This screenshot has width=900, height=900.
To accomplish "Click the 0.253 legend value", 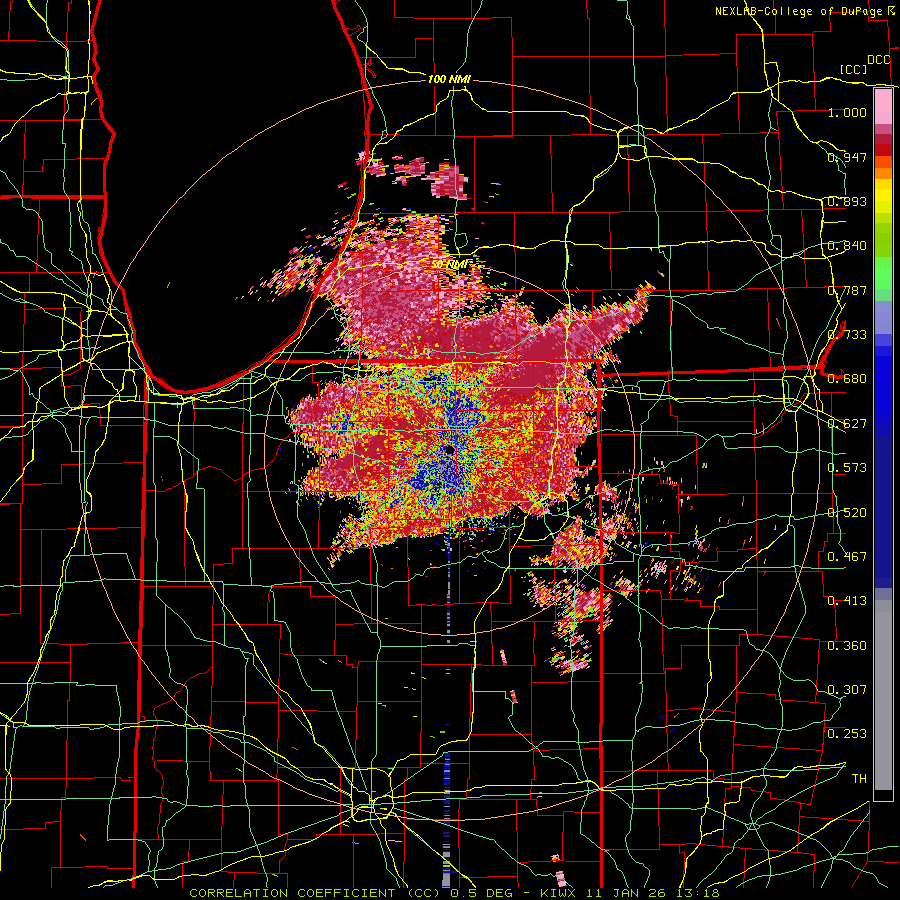I will 847,734.
